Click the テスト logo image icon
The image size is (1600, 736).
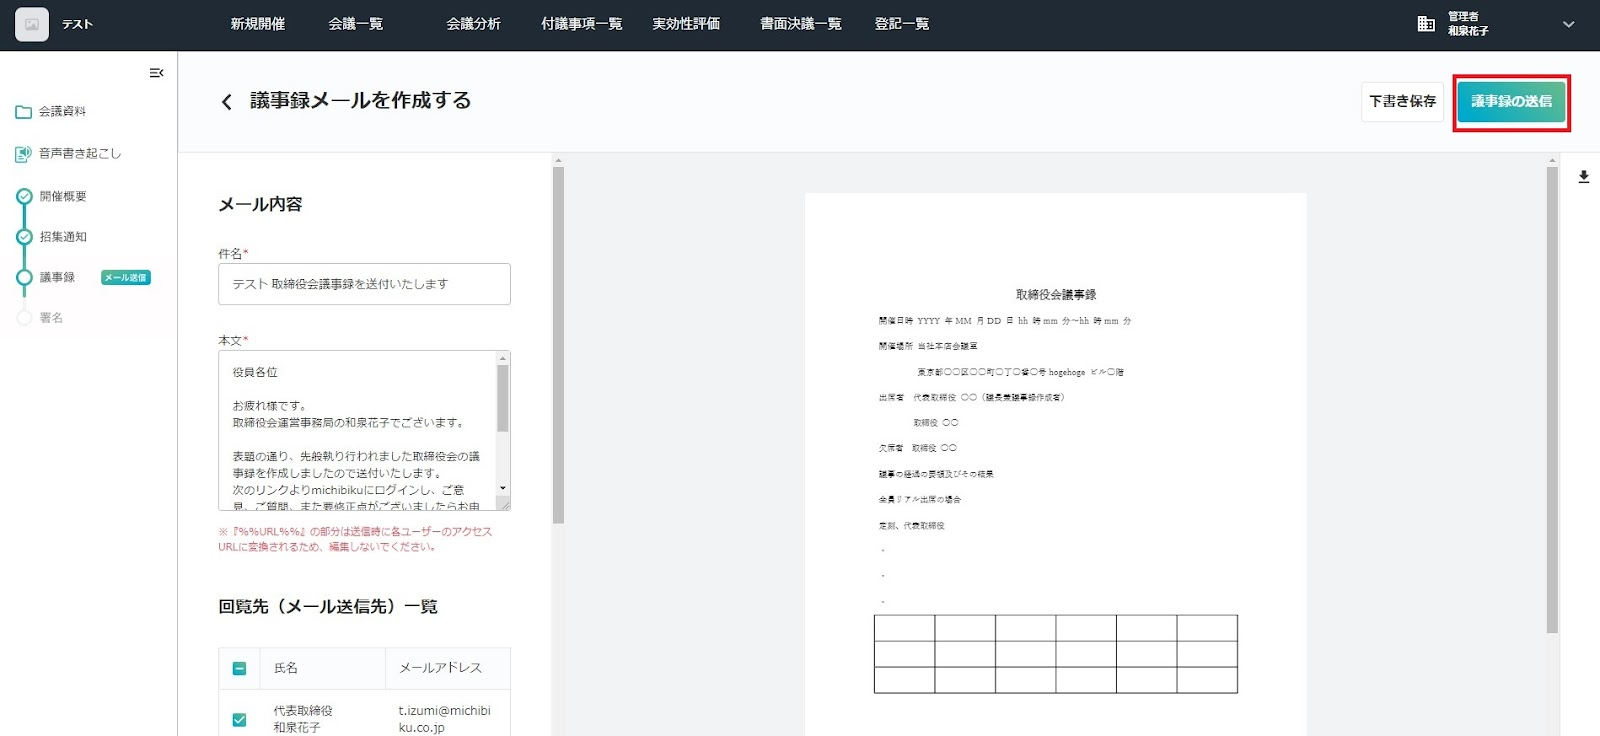32,24
